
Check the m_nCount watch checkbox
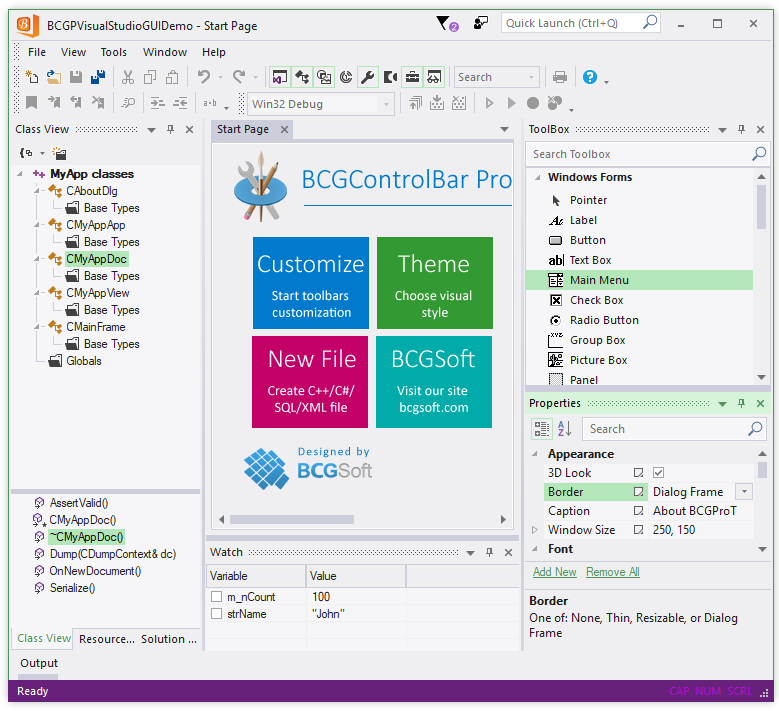point(216,596)
